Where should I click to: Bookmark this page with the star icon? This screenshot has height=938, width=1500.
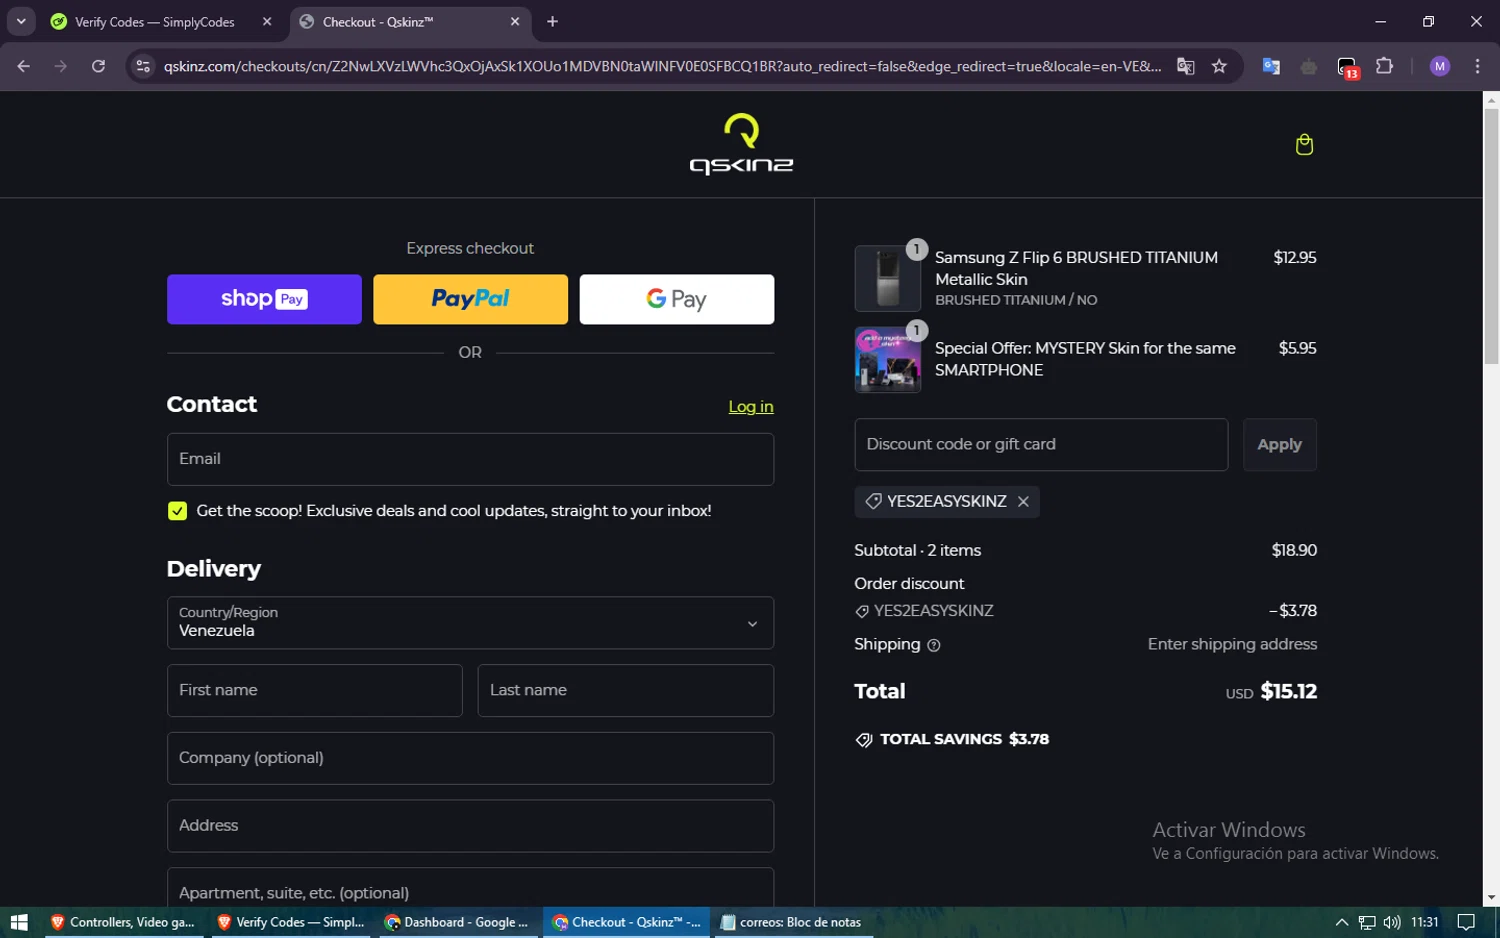(x=1219, y=66)
